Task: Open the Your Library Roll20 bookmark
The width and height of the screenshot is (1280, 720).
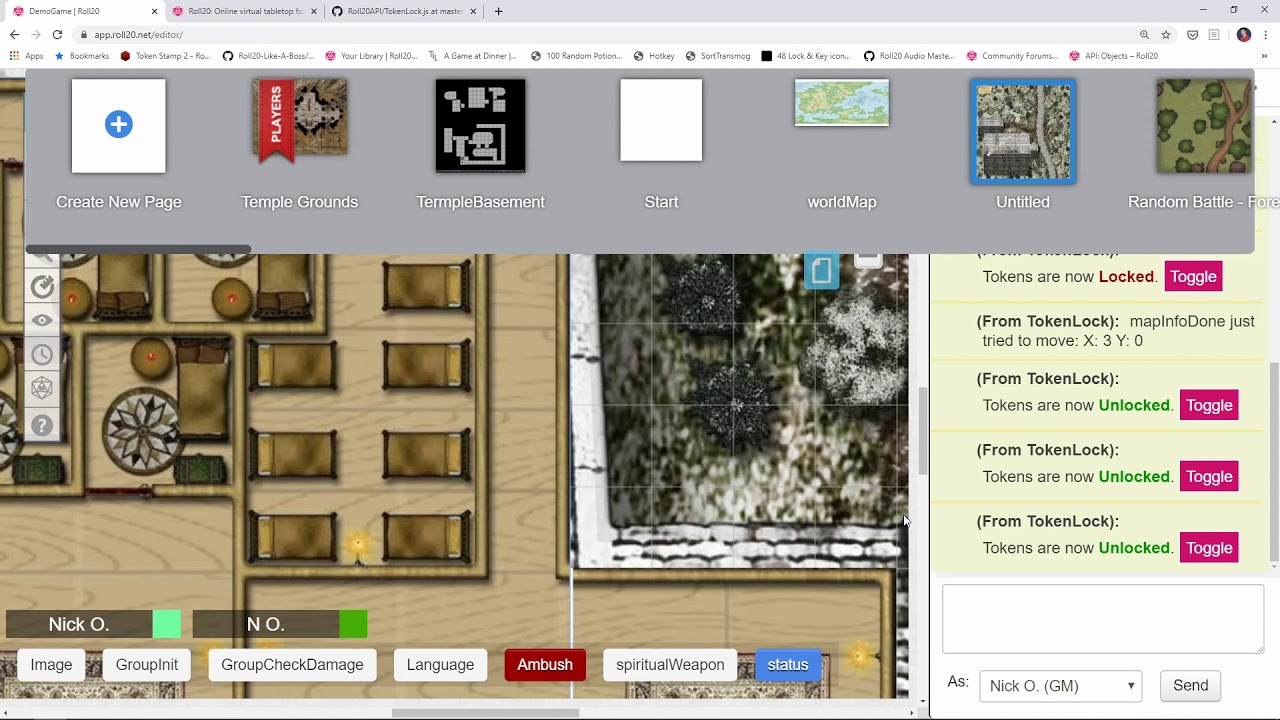Action: tap(372, 56)
